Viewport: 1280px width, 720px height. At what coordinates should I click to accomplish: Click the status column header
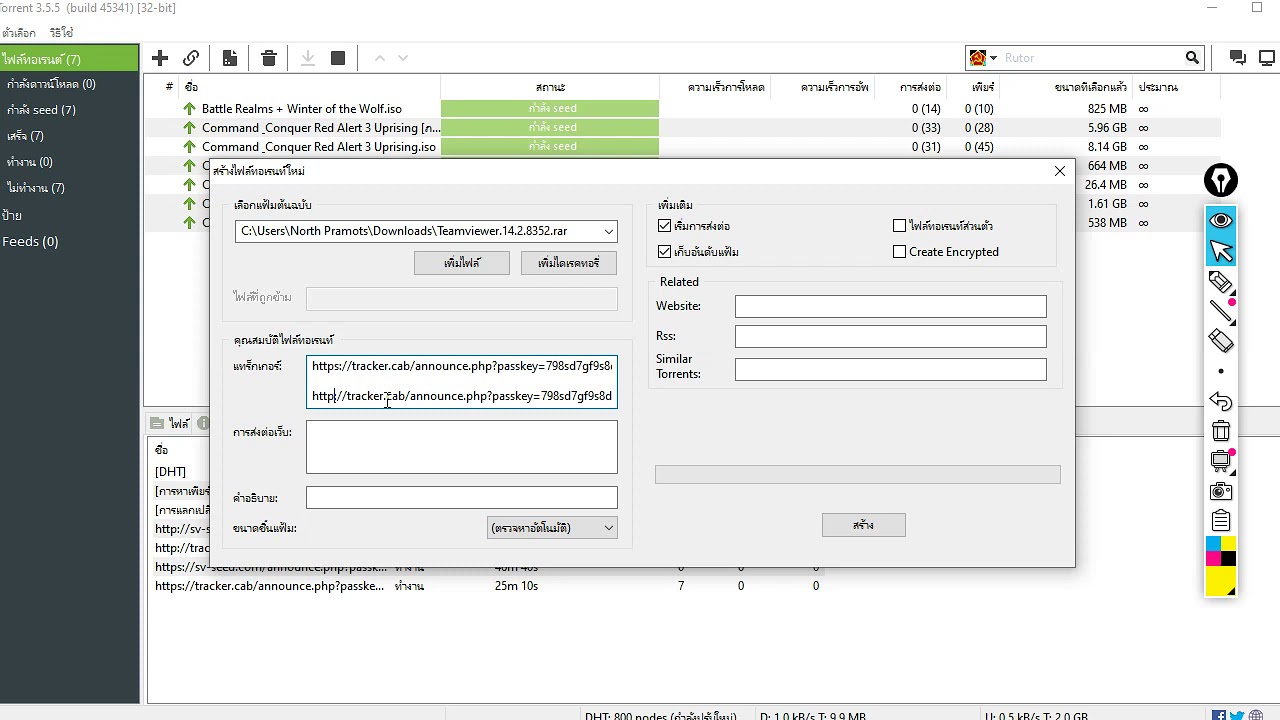tap(550, 87)
